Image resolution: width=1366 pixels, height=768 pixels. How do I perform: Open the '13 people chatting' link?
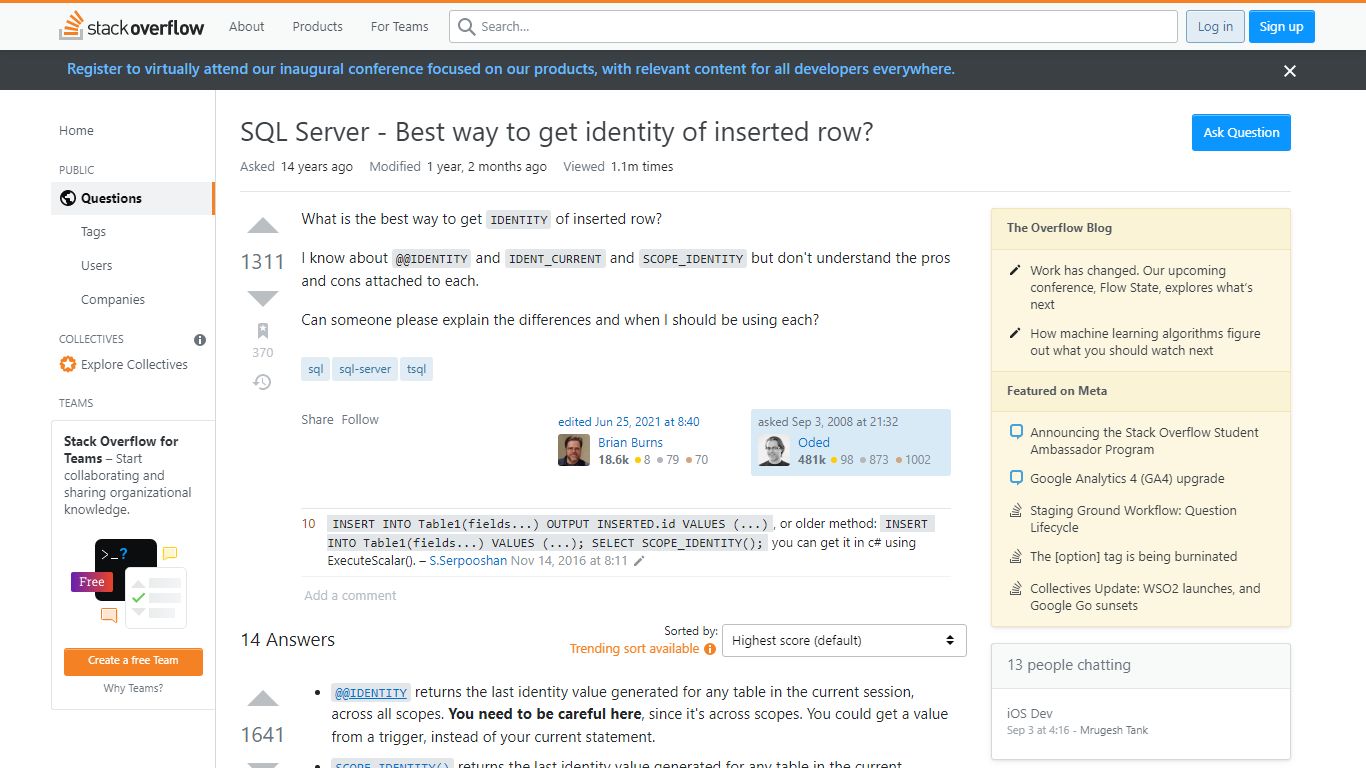pos(1068,665)
